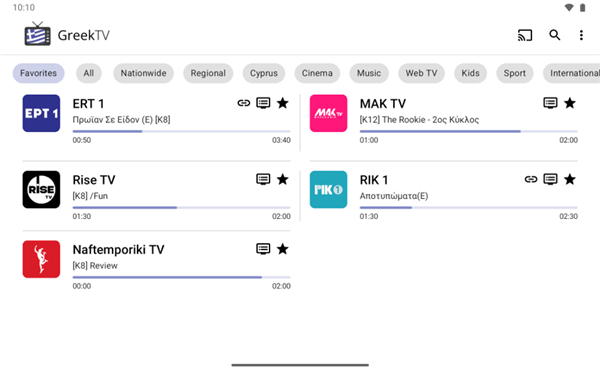
Task: Select the Kids filter chip
Action: click(x=470, y=73)
